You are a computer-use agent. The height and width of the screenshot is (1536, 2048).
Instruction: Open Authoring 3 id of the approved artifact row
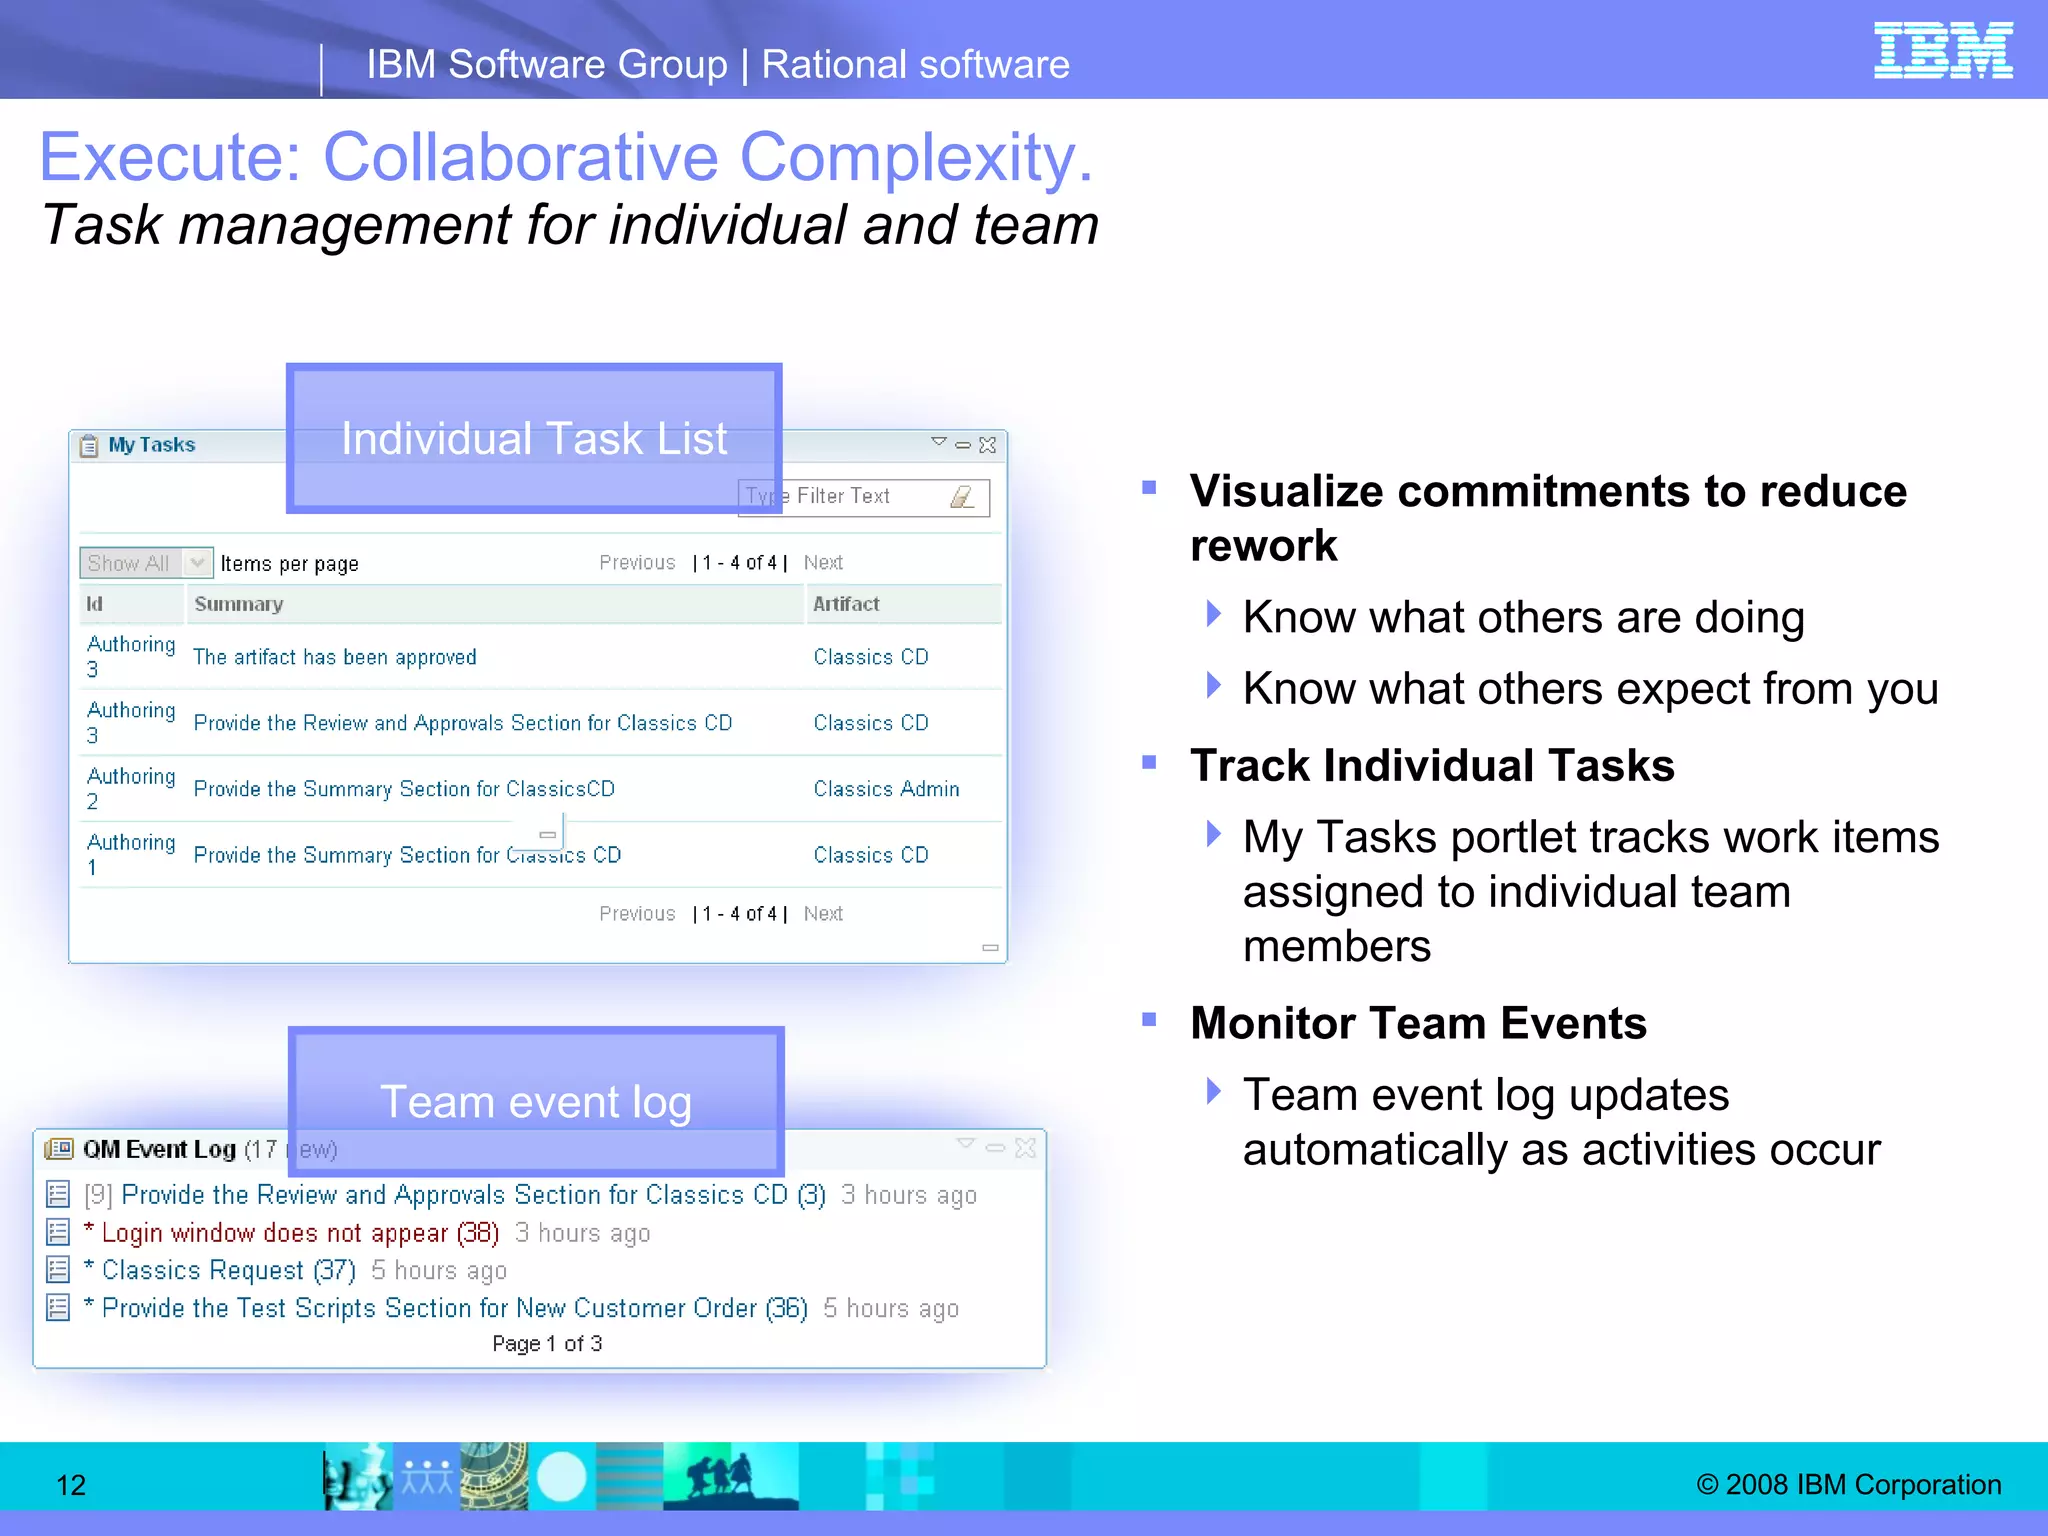click(131, 656)
